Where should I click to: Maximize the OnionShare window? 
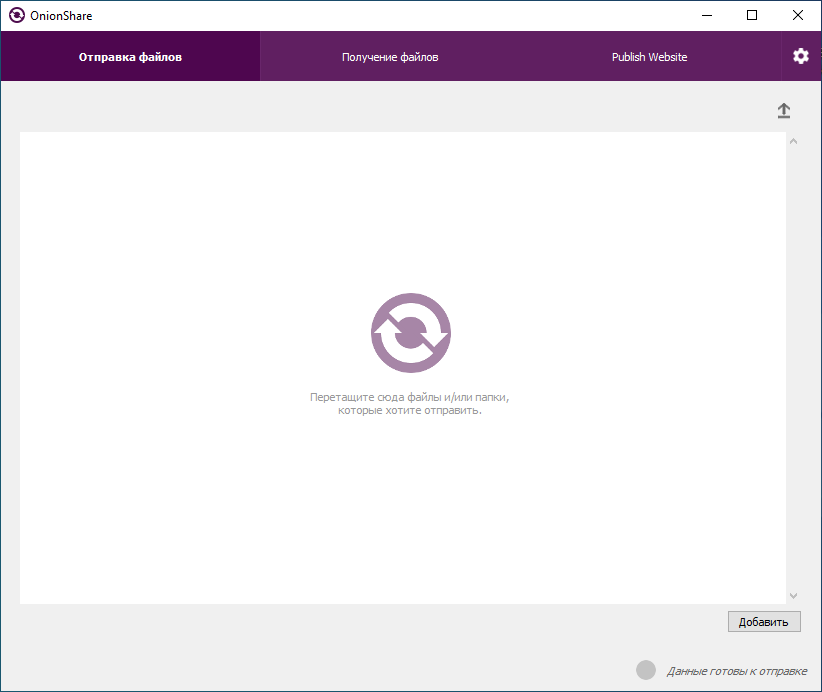(x=752, y=15)
